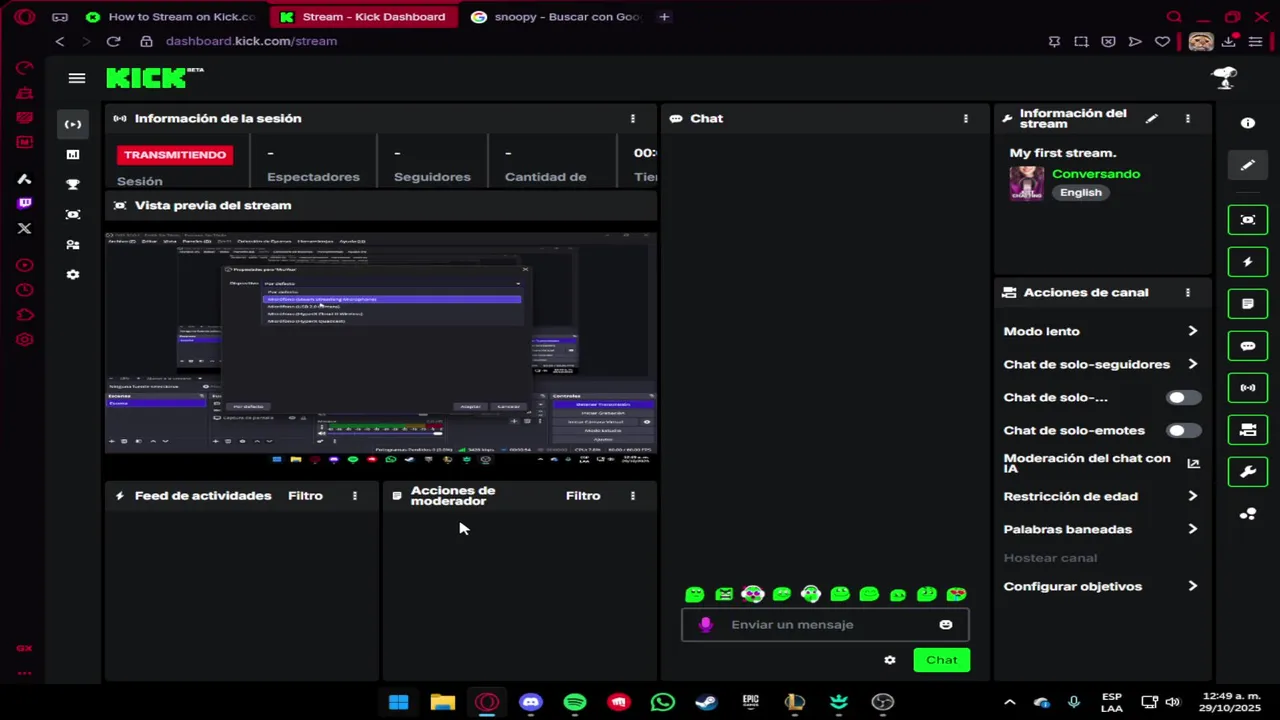The width and height of the screenshot is (1280, 720).
Task: Toggle the moderator actions note widget icon
Action: coord(1248,304)
